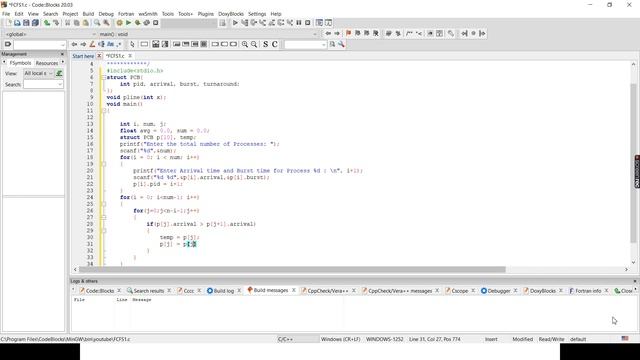Save the file with the Save icon

26,23
